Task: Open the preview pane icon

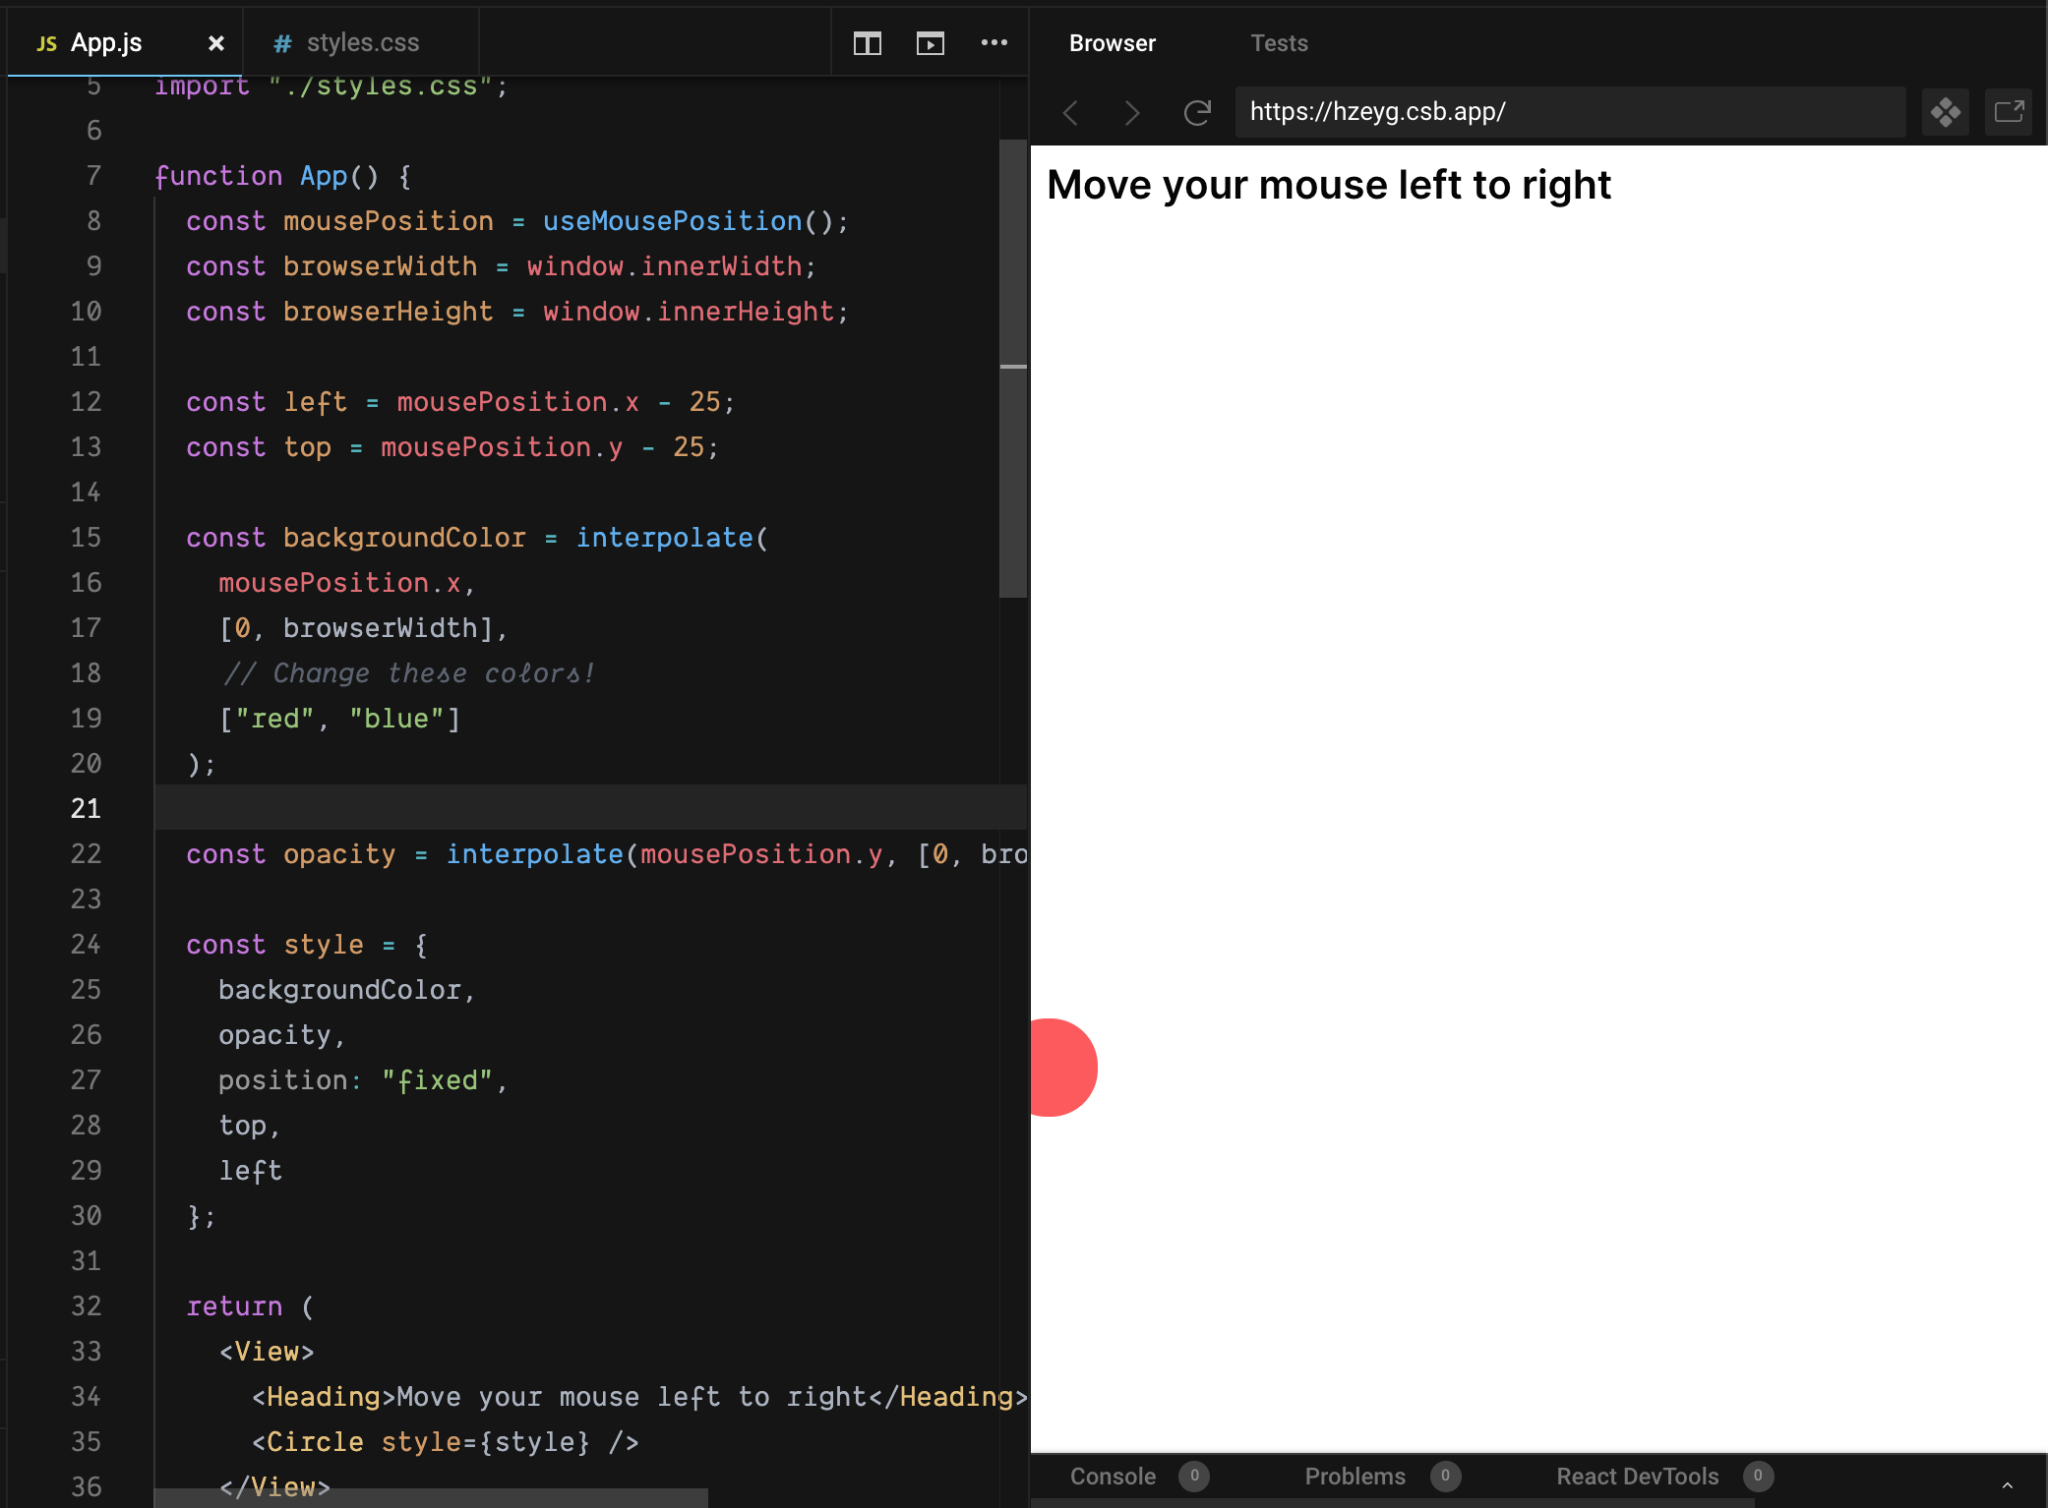Action: point(930,43)
